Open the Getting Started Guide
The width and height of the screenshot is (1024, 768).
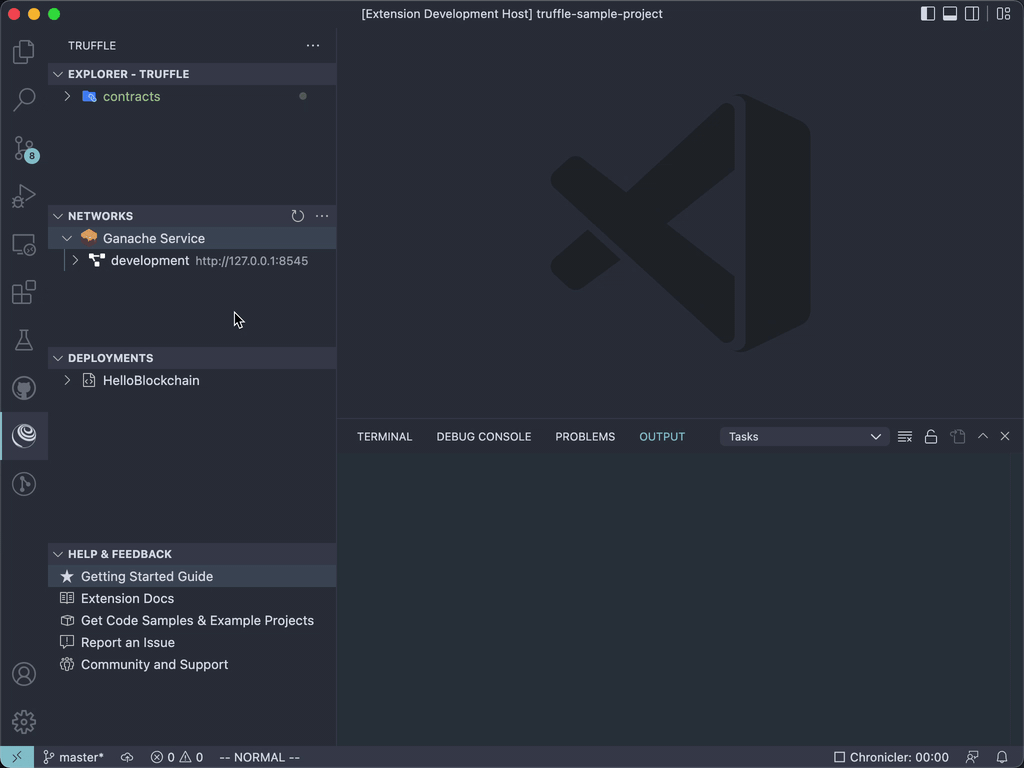point(147,576)
